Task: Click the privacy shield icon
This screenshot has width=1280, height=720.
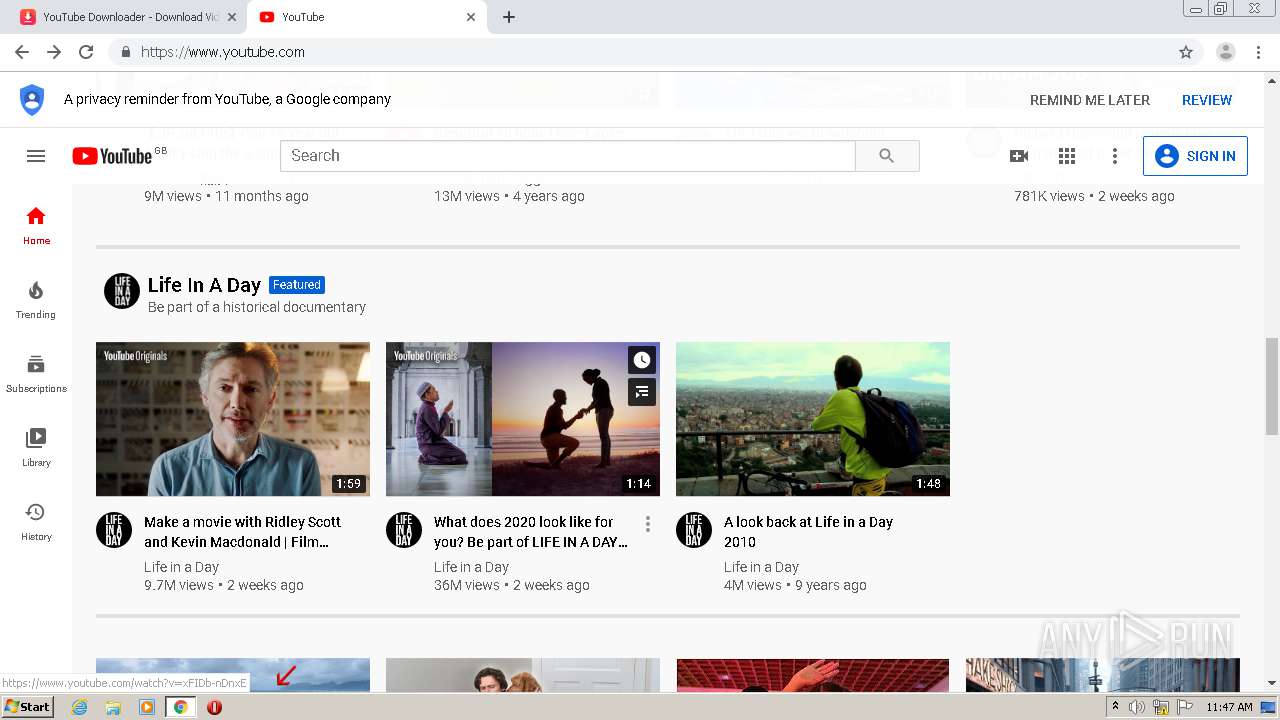Action: click(32, 100)
